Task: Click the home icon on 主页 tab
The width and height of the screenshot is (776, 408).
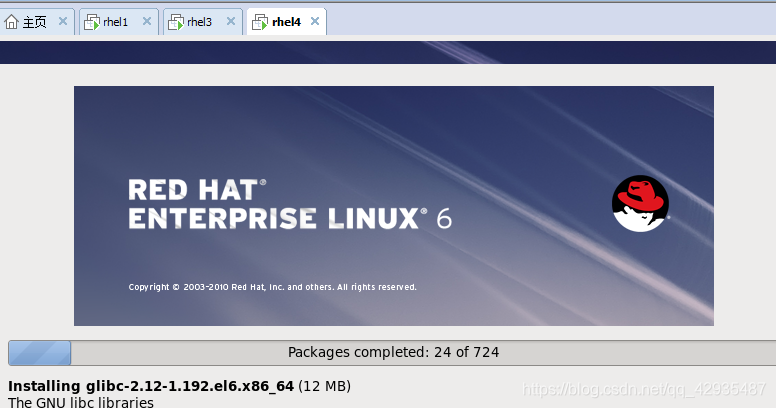Action: click(x=11, y=22)
